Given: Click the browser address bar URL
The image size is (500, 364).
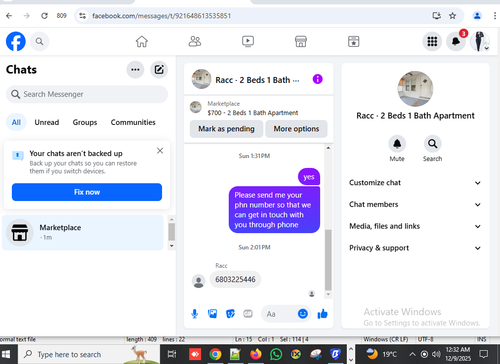Looking at the screenshot, I should [x=161, y=16].
